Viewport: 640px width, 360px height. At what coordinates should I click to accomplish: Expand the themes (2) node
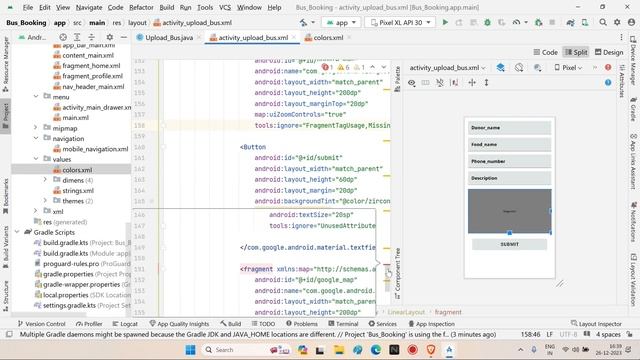[45, 200]
